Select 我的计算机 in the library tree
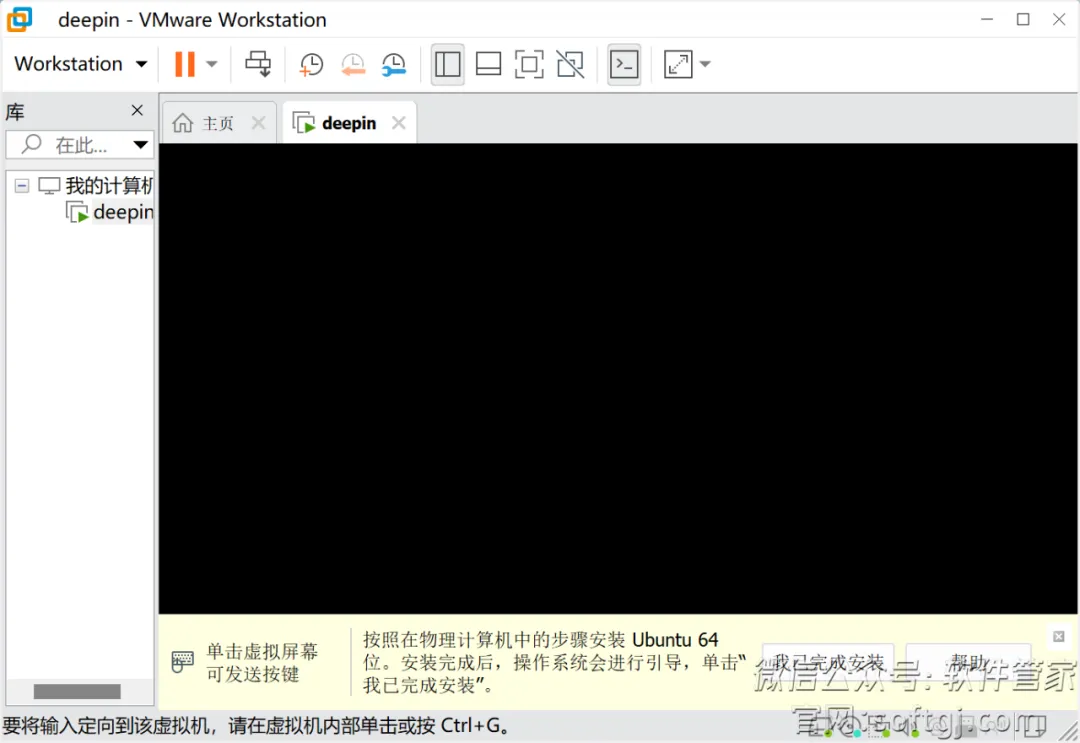The width and height of the screenshot is (1080, 743). 95,185
